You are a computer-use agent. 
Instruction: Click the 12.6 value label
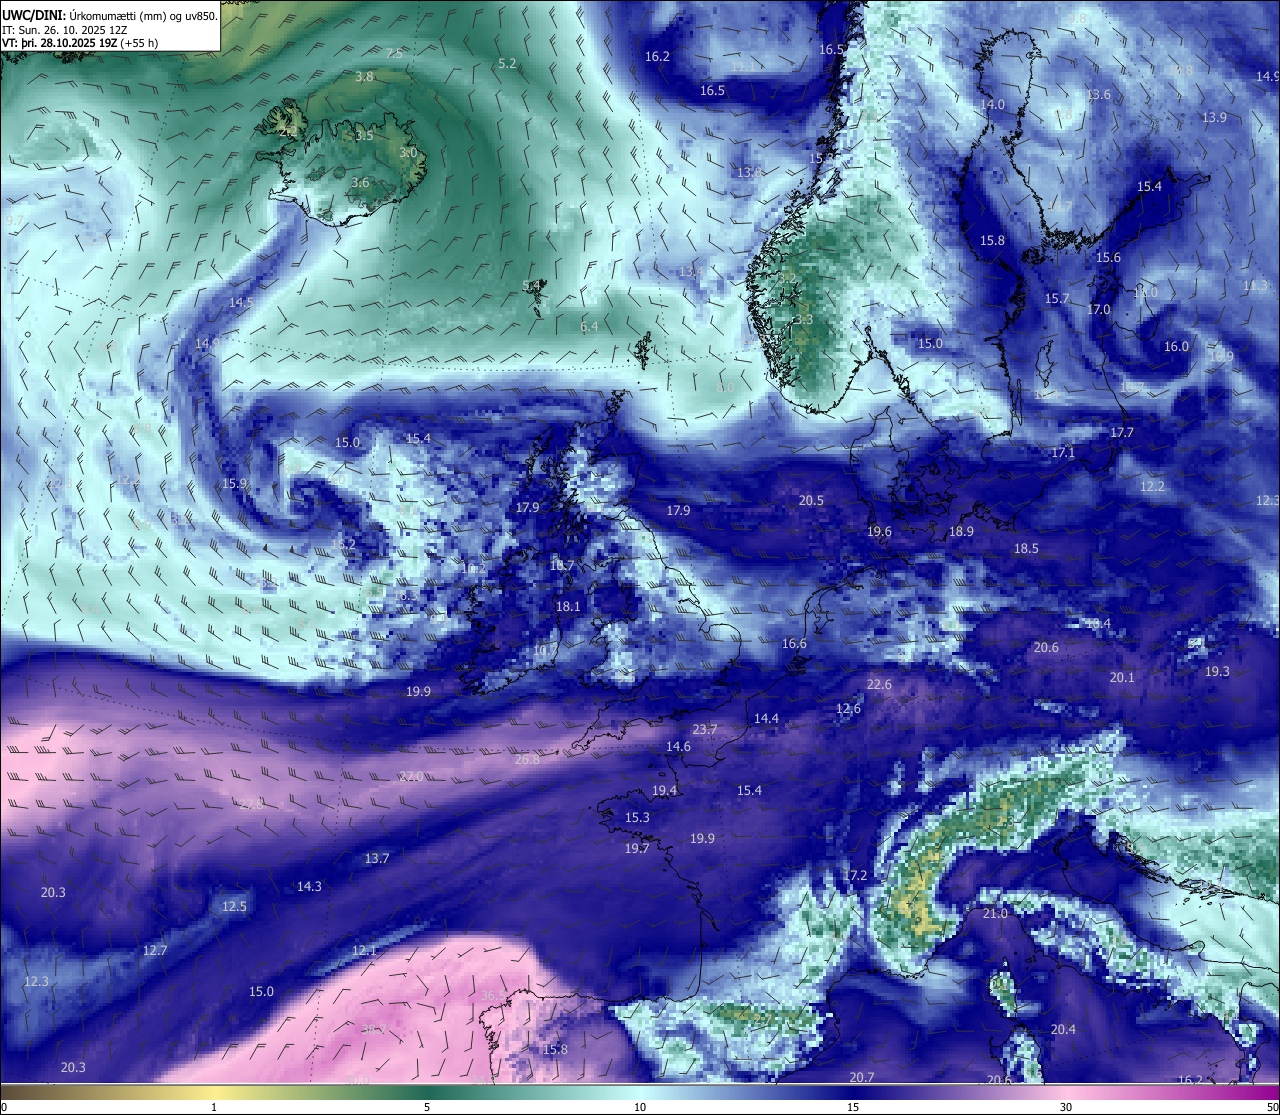[x=848, y=708]
